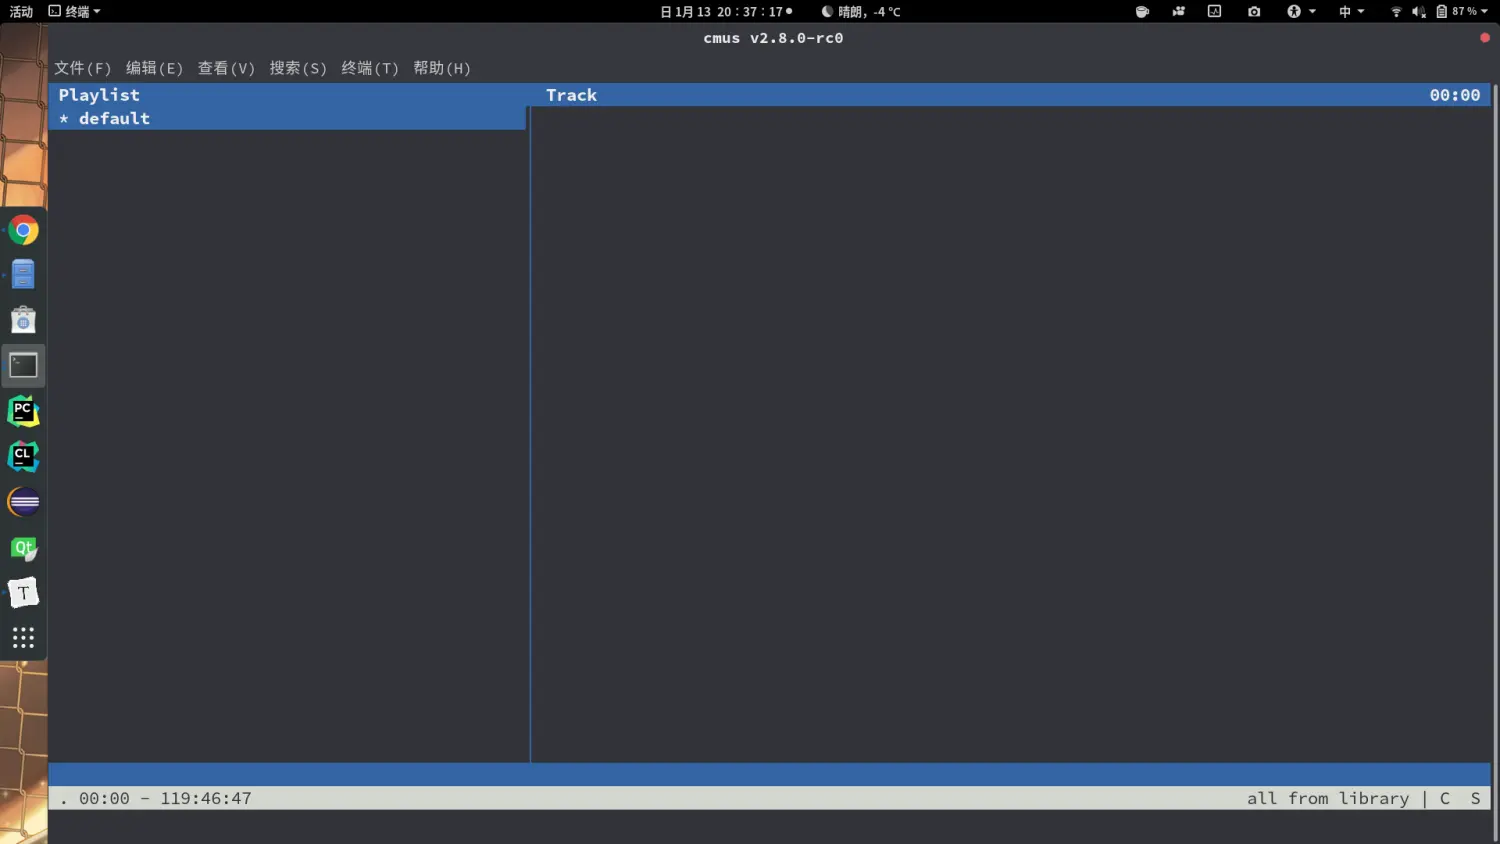Launch PyCharm from the dock
The image size is (1500, 844).
[x=23, y=411]
